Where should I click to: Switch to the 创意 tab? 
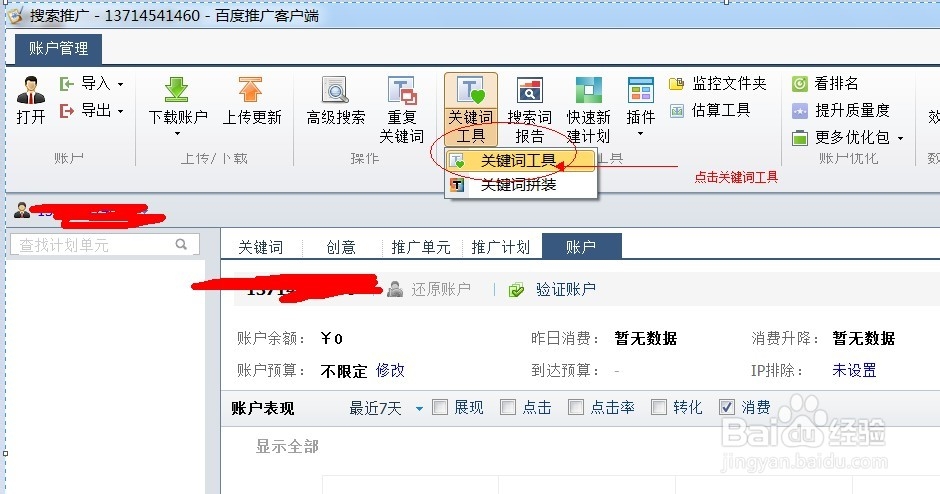point(341,247)
